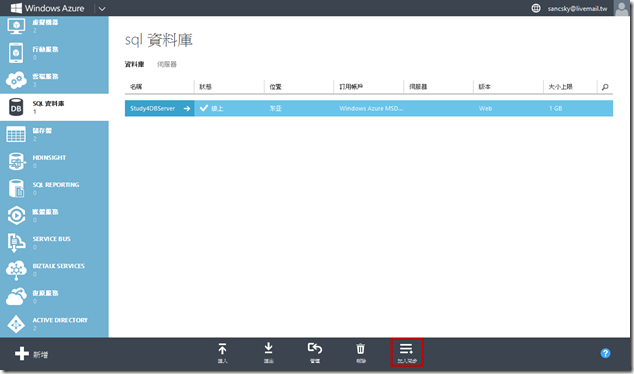
Task: Open HDInsight in the sidebar
Action: [54, 161]
